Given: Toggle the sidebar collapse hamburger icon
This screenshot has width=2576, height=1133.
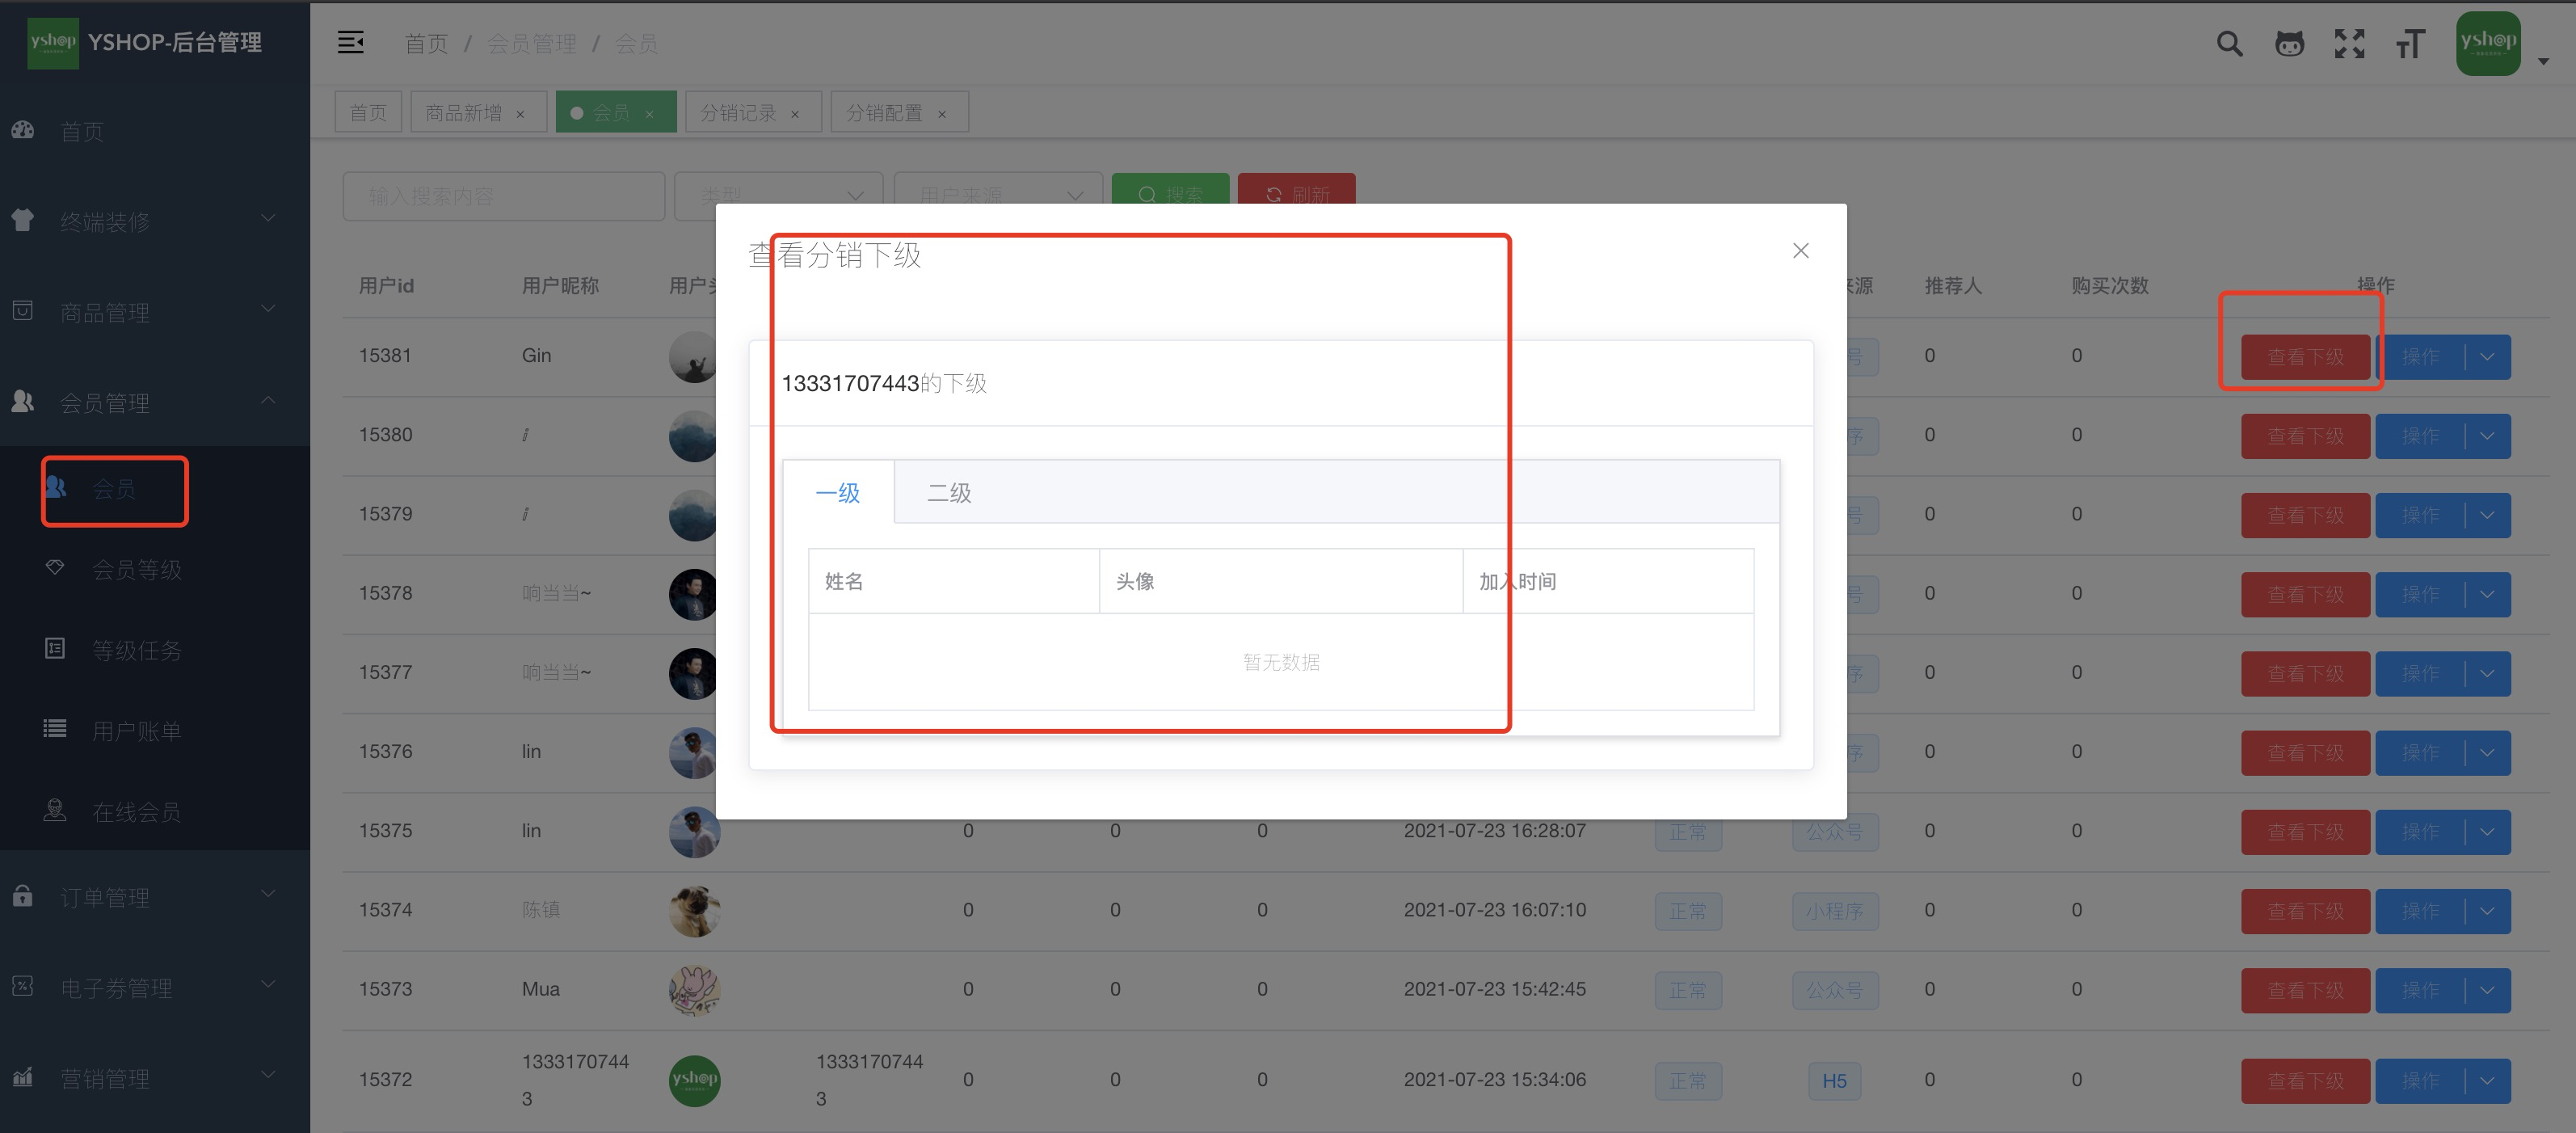Looking at the screenshot, I should 350,43.
